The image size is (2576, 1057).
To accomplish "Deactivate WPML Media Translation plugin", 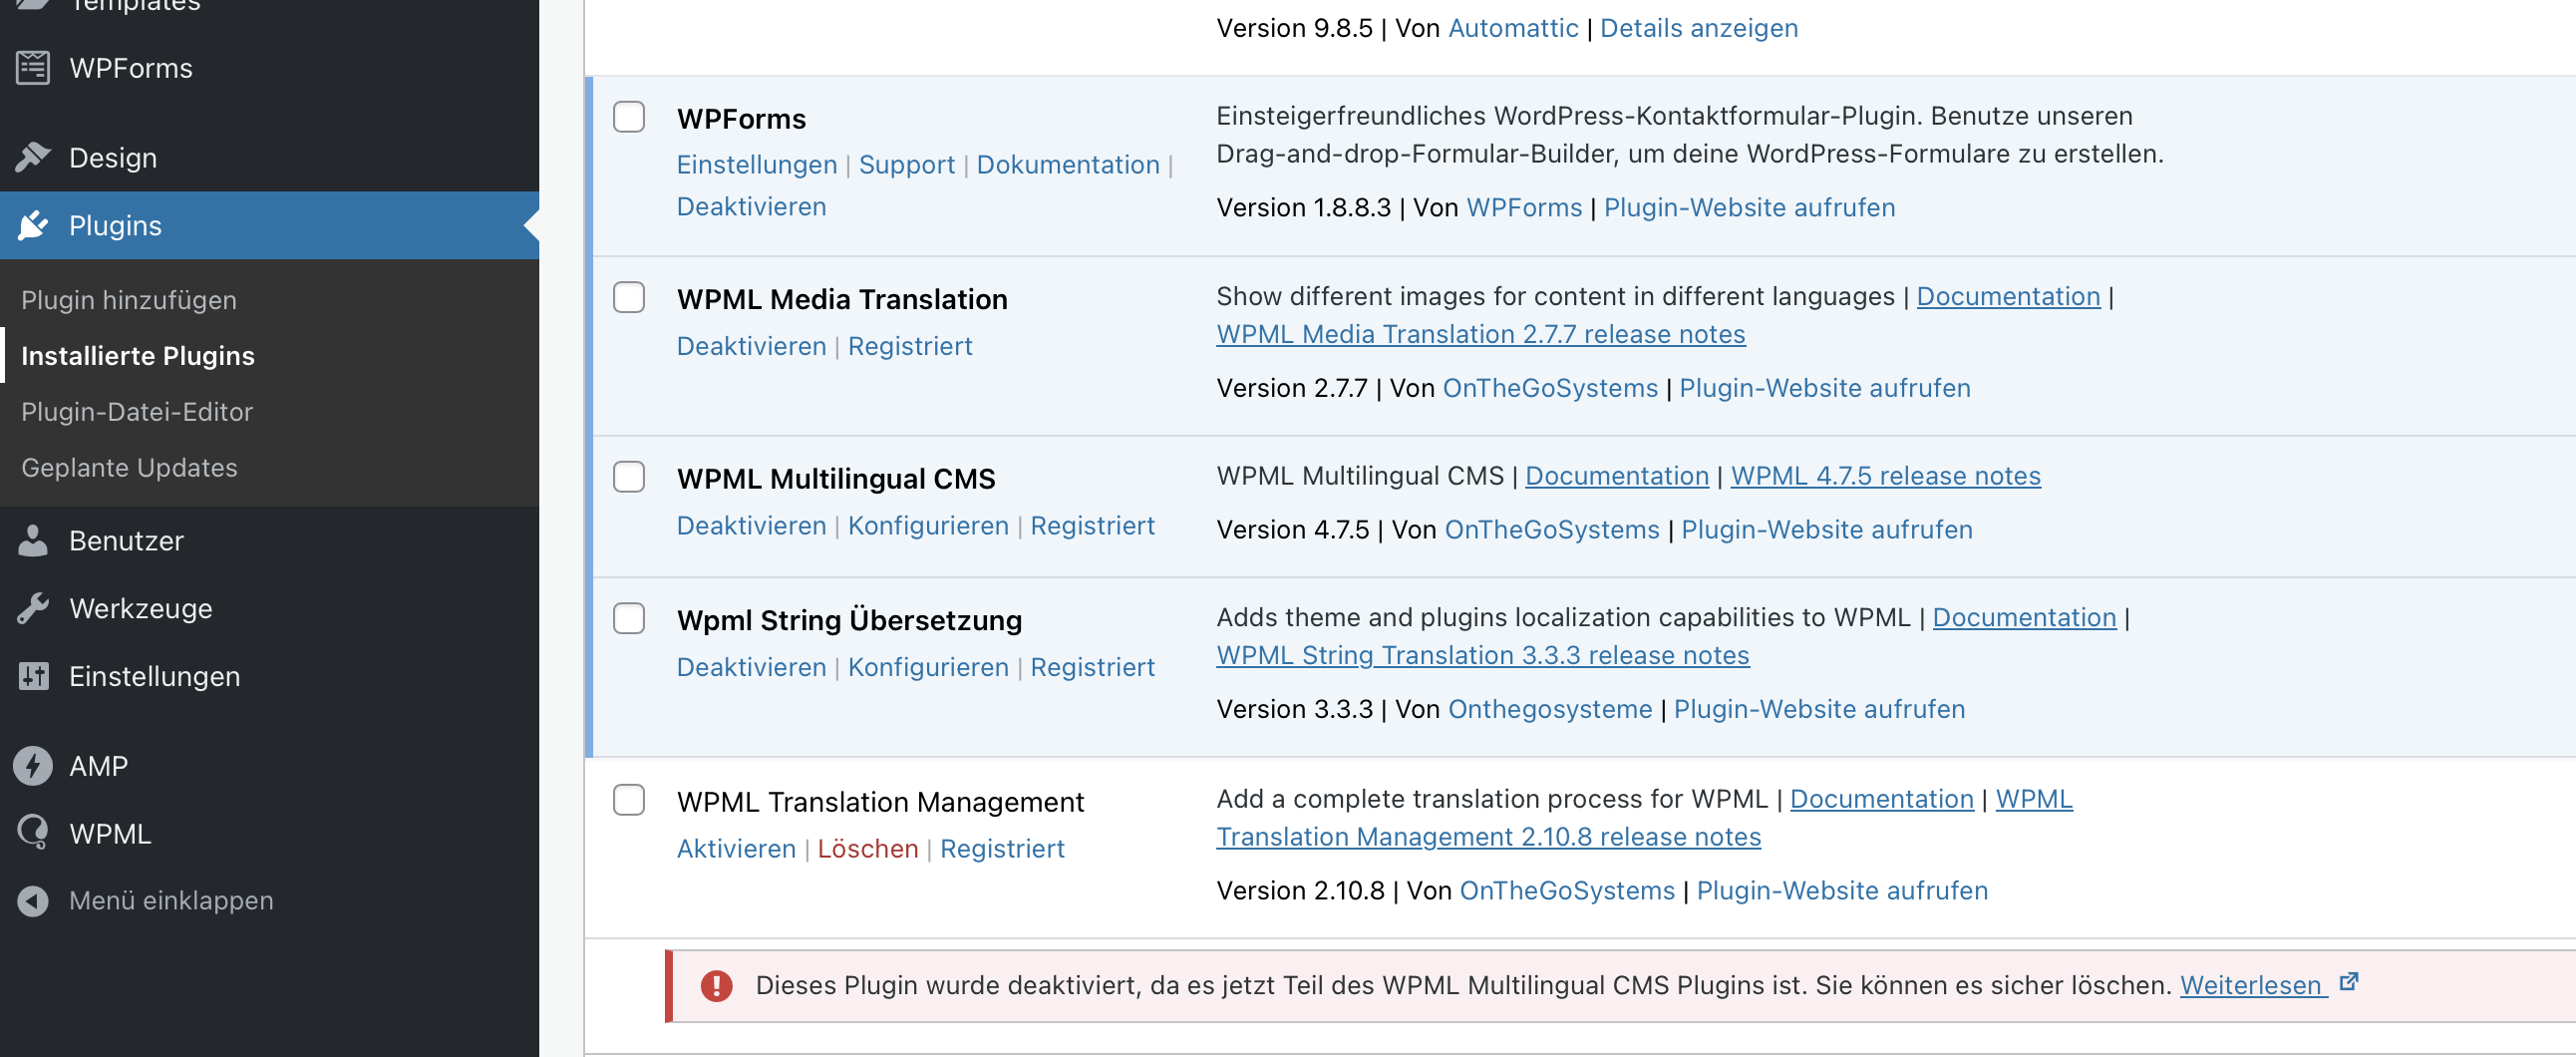I will 752,346.
